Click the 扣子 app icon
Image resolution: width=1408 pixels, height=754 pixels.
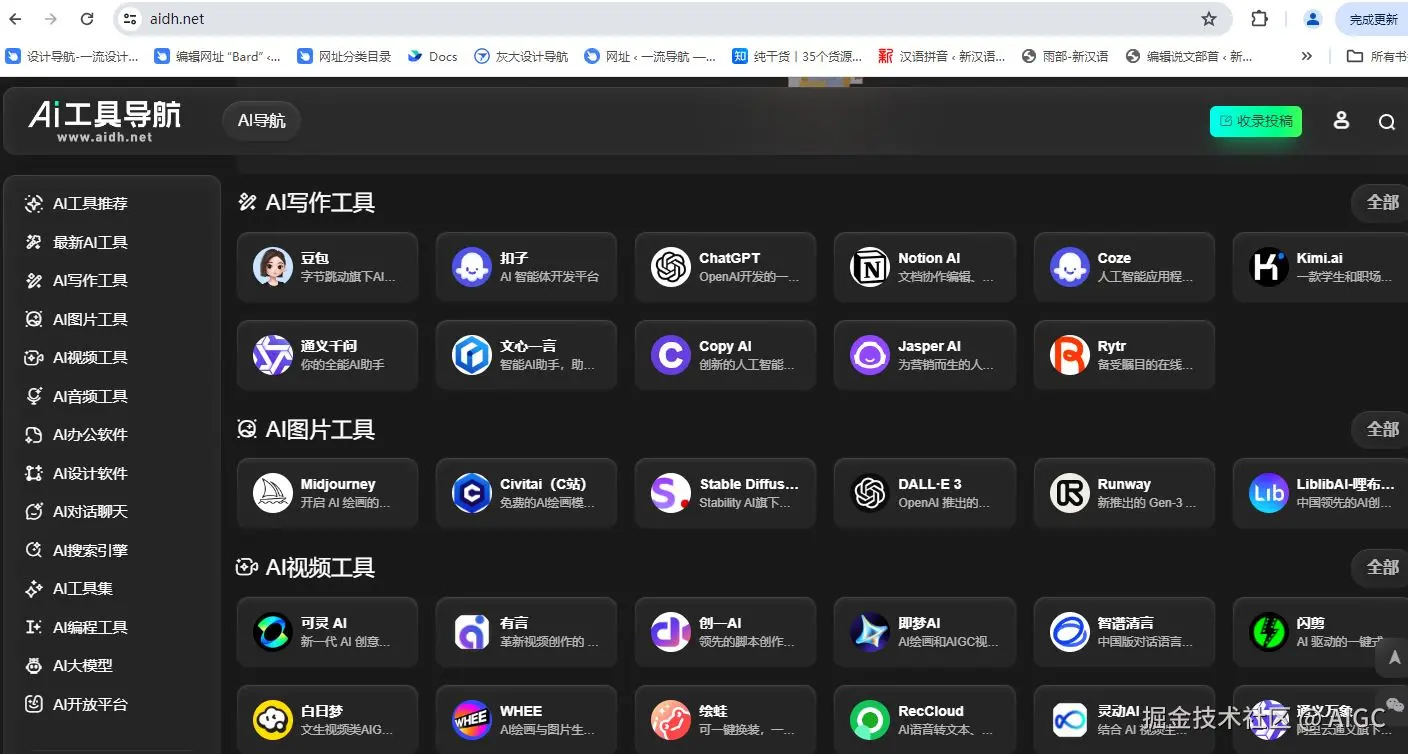(x=471, y=267)
